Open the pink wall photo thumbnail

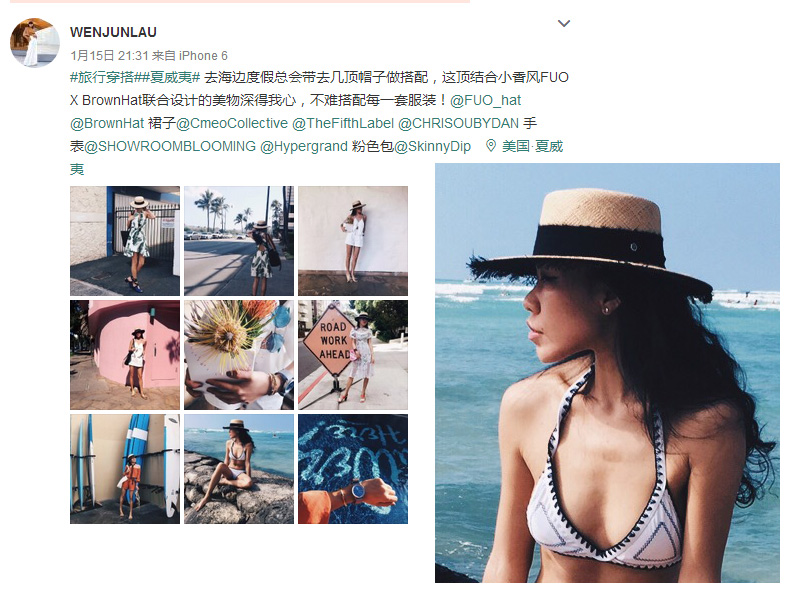125,355
